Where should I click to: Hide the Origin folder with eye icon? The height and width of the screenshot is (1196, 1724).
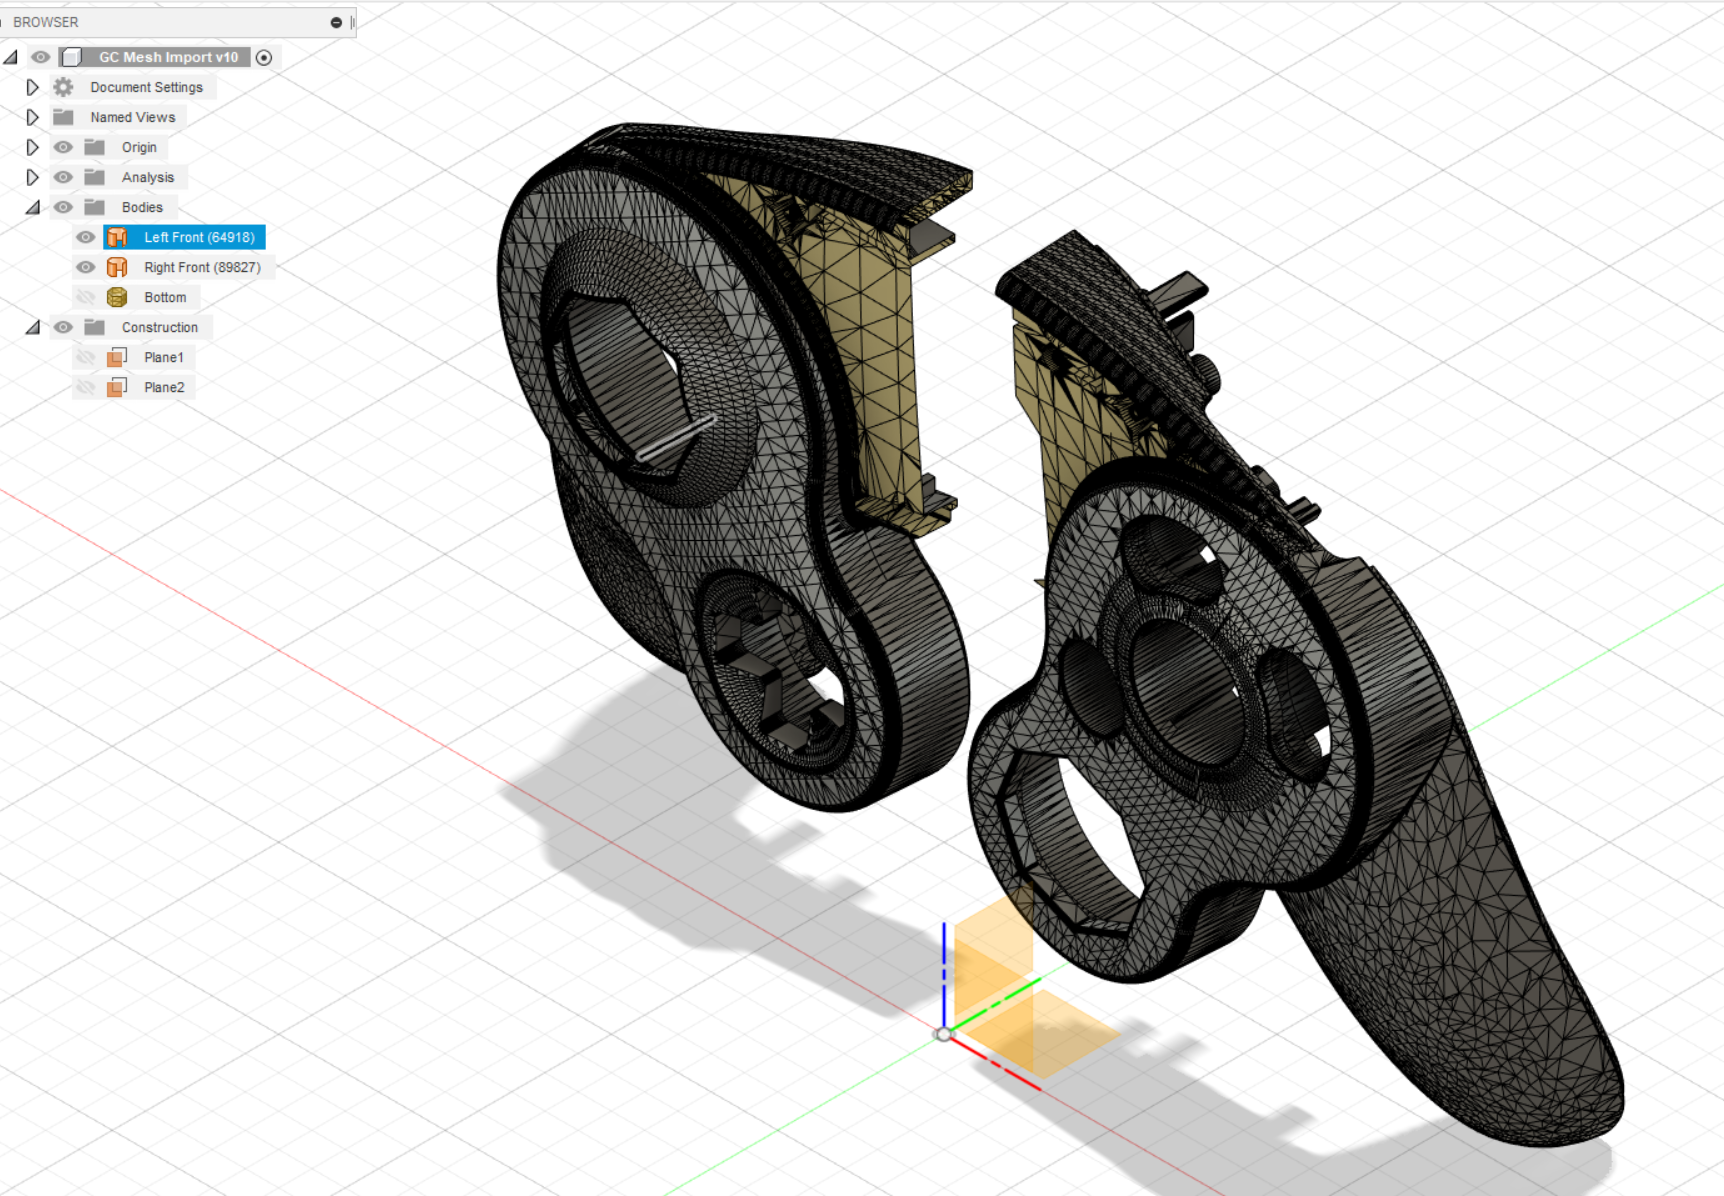pyautogui.click(x=63, y=147)
